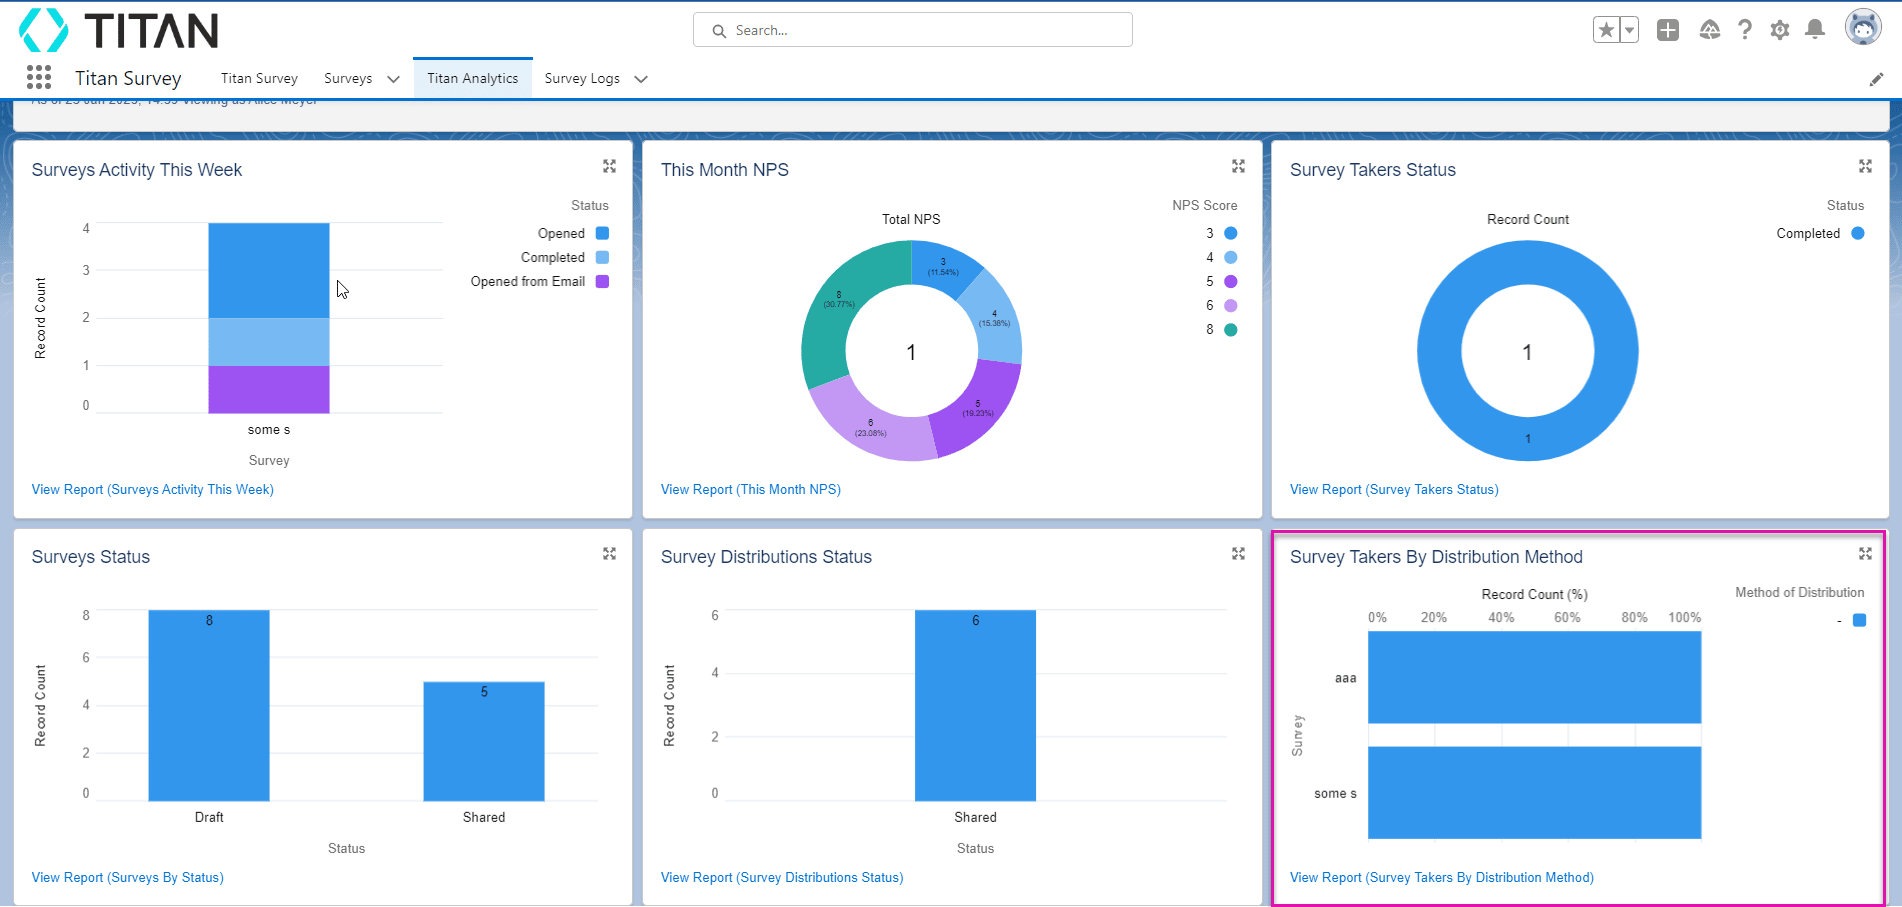
Task: Expand the Surveys tab dropdown chevron
Action: (x=393, y=79)
